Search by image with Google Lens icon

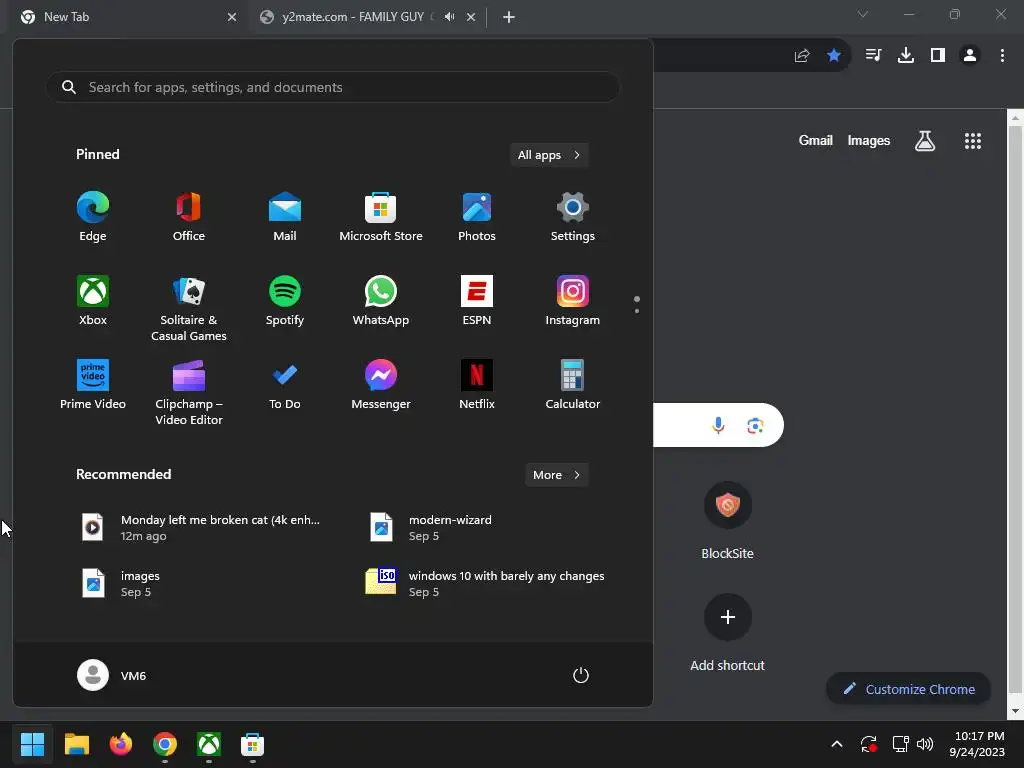point(755,425)
